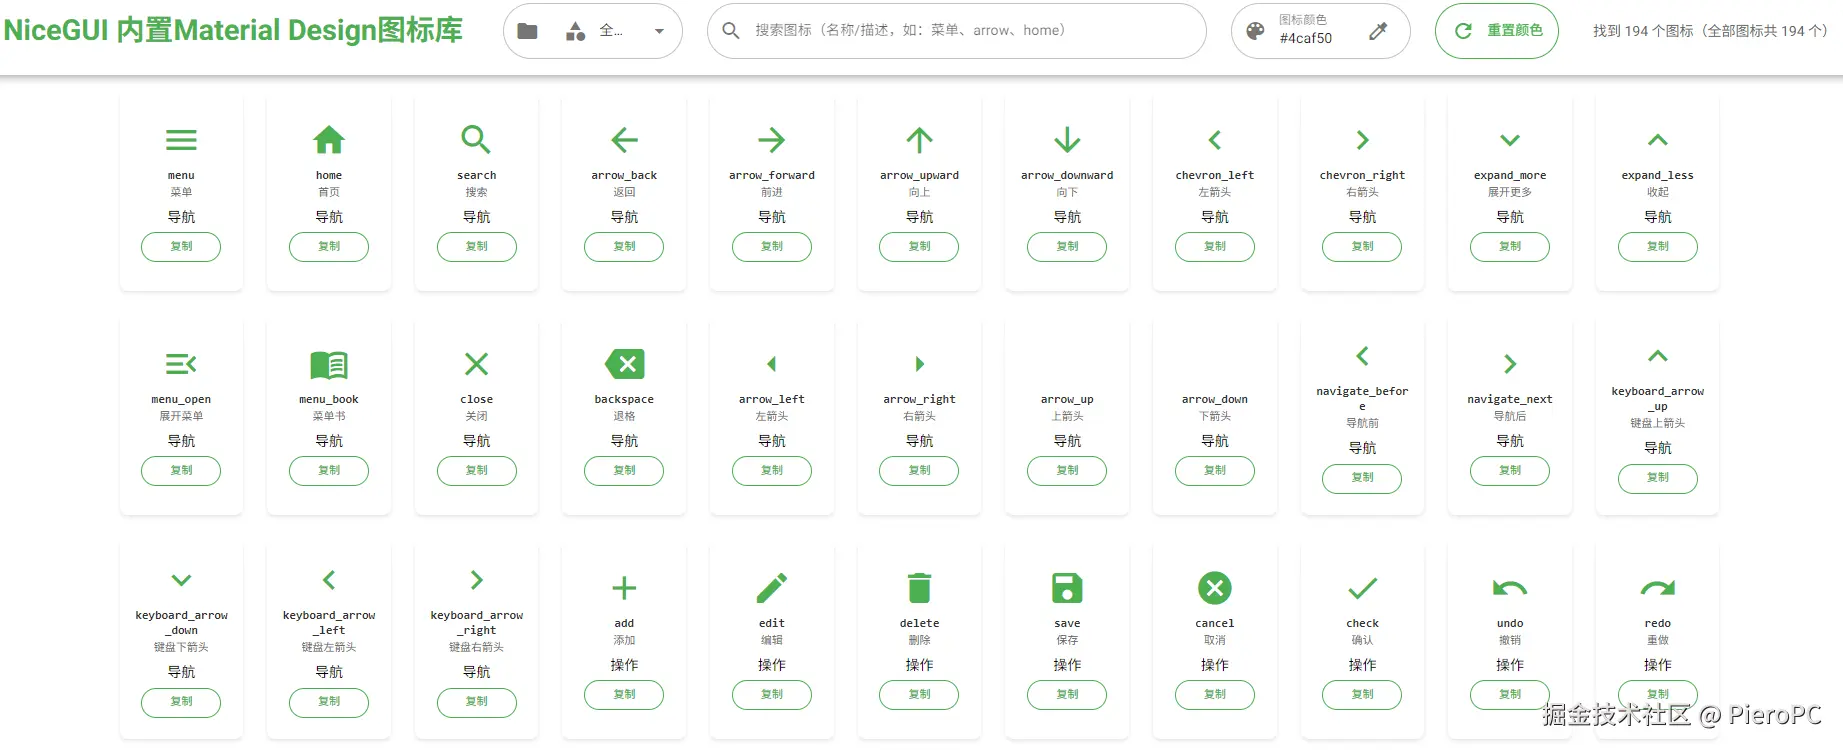Copy the backspace icon name
The height and width of the screenshot is (750, 1843).
tap(624, 471)
